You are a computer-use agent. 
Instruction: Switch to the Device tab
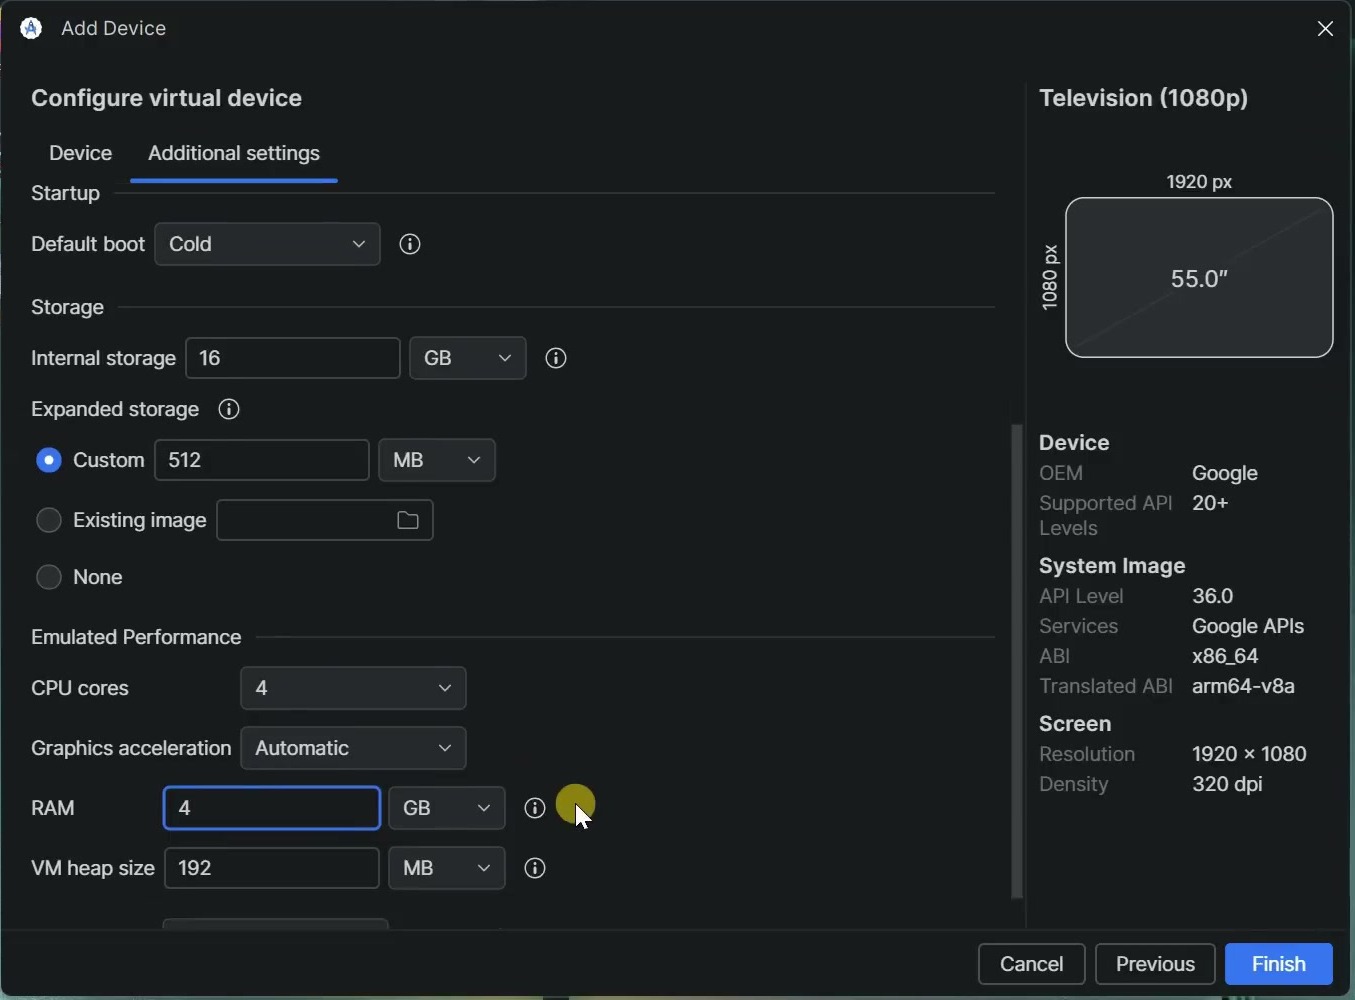click(81, 154)
